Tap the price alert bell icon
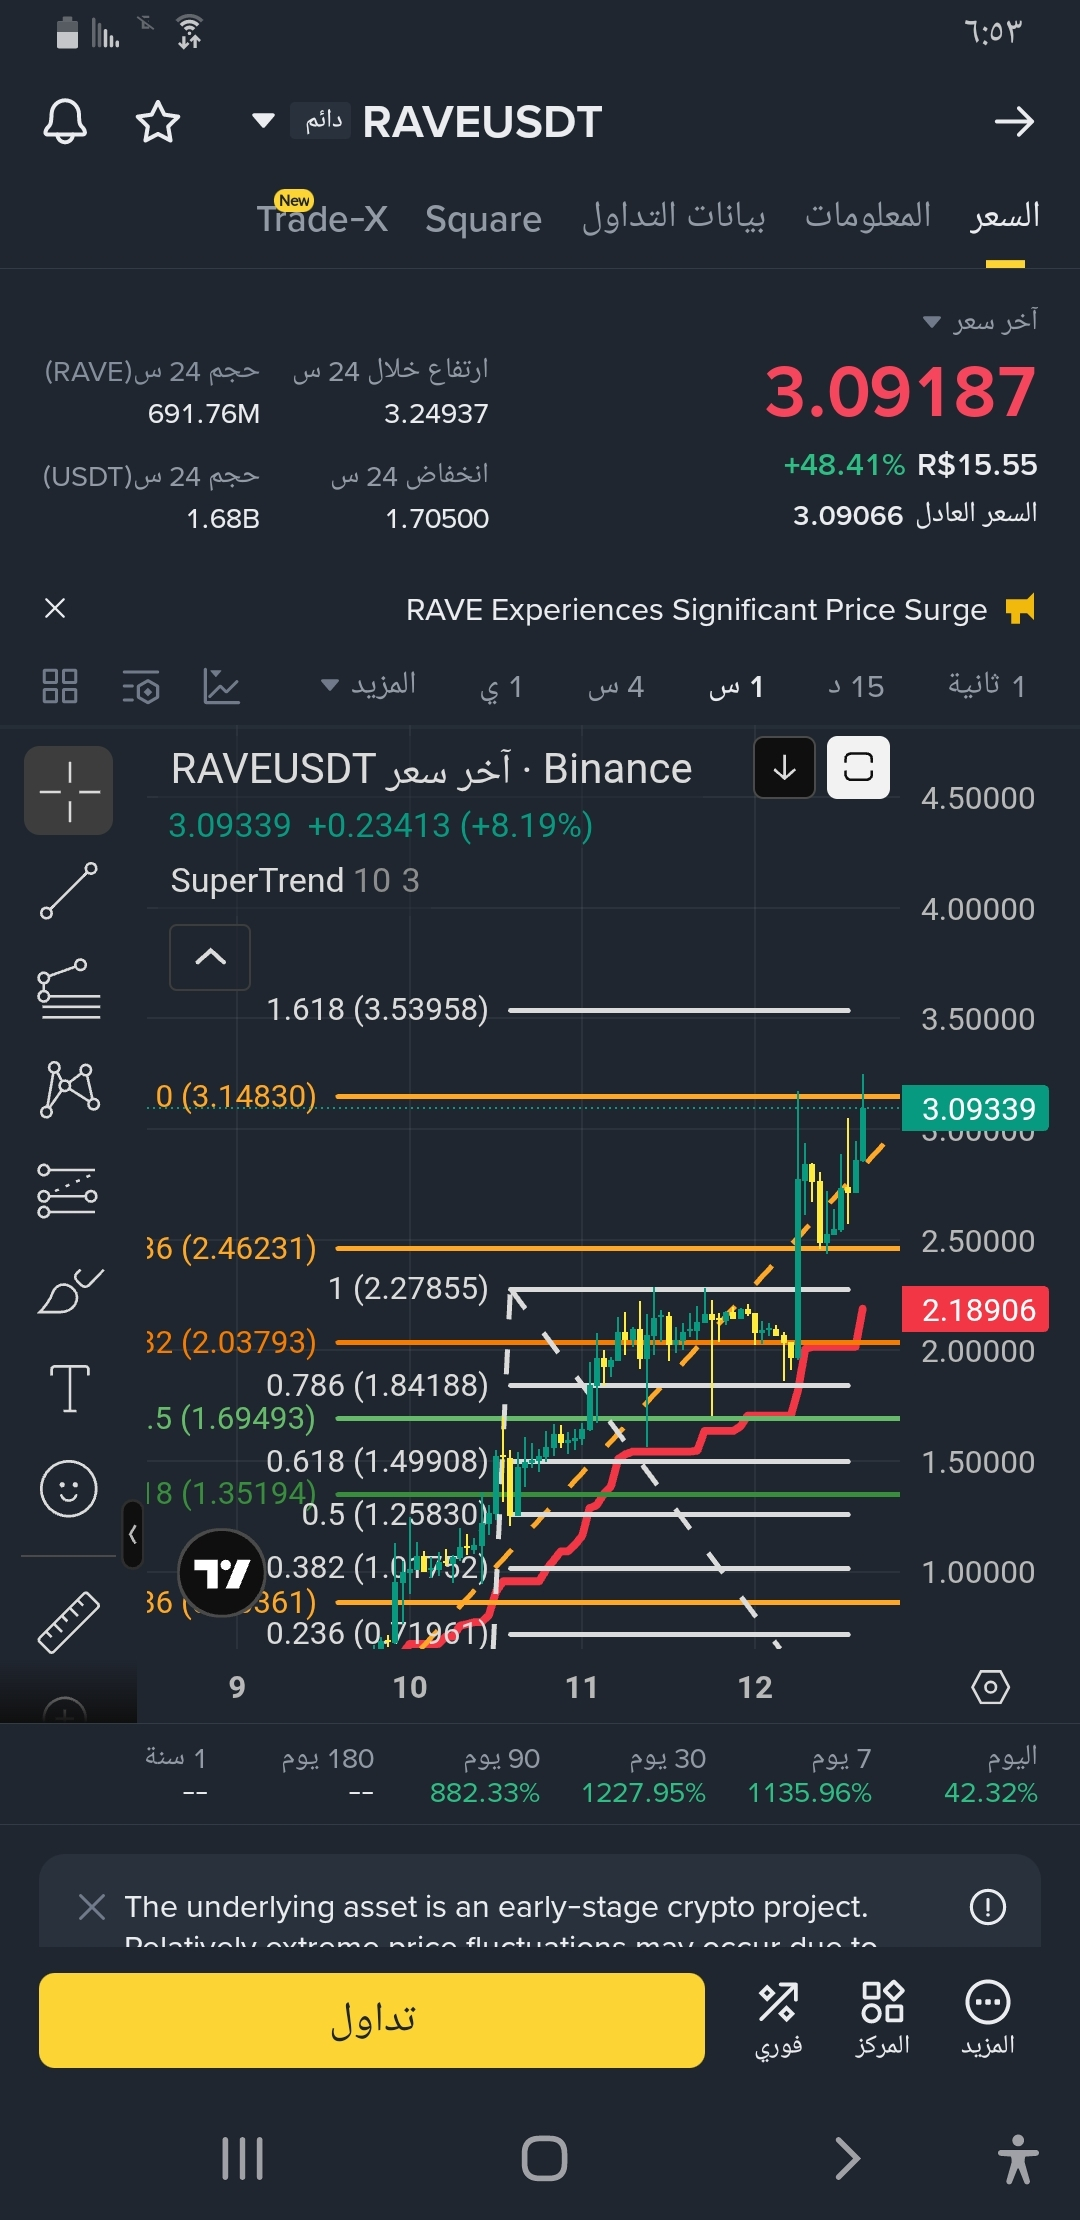This screenshot has width=1080, height=2220. (65, 122)
